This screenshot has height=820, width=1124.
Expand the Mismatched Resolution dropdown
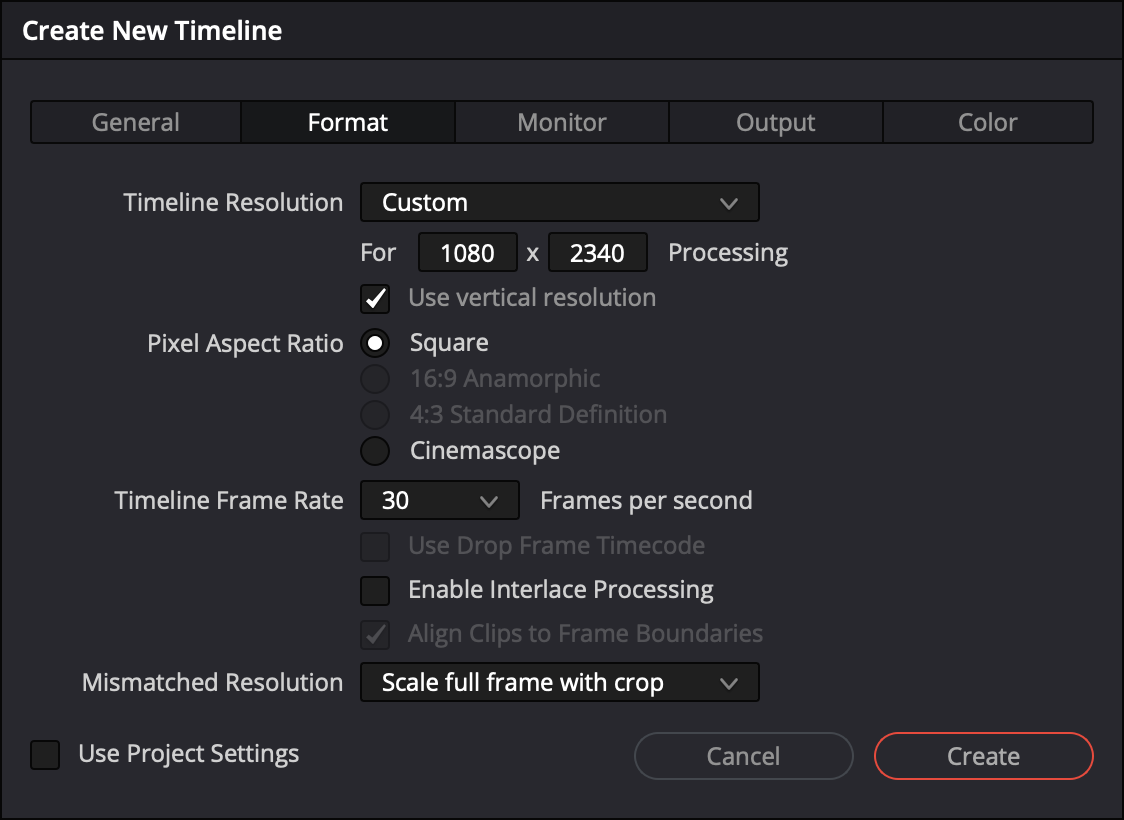559,683
